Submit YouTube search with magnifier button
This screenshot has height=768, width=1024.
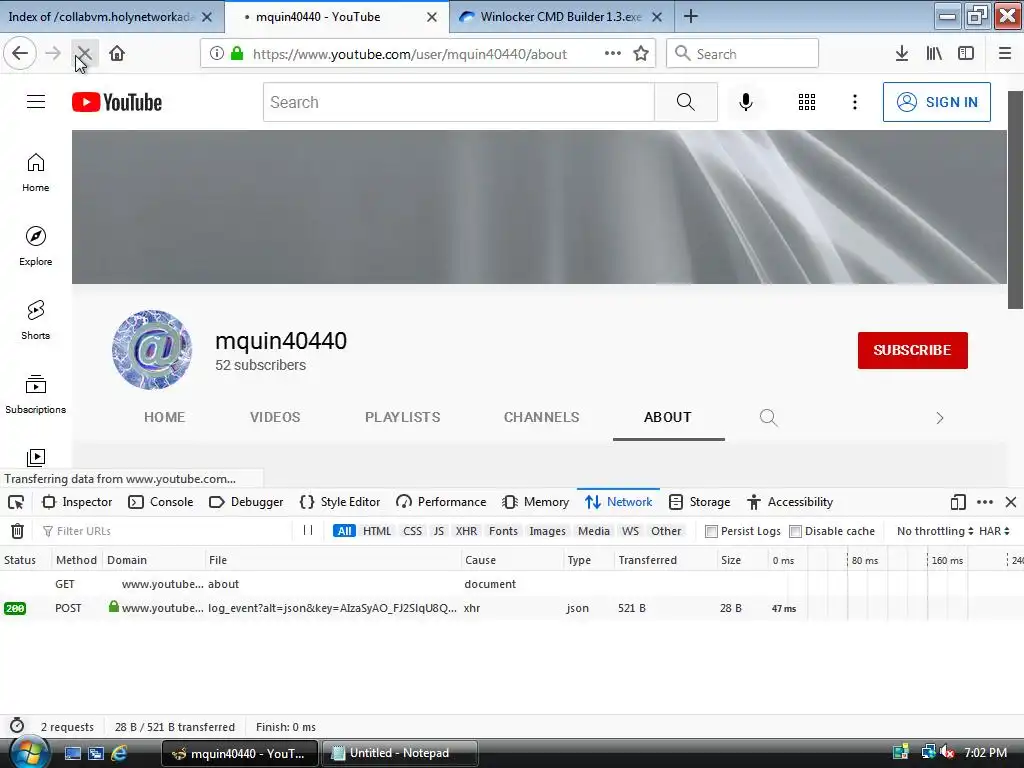686,102
